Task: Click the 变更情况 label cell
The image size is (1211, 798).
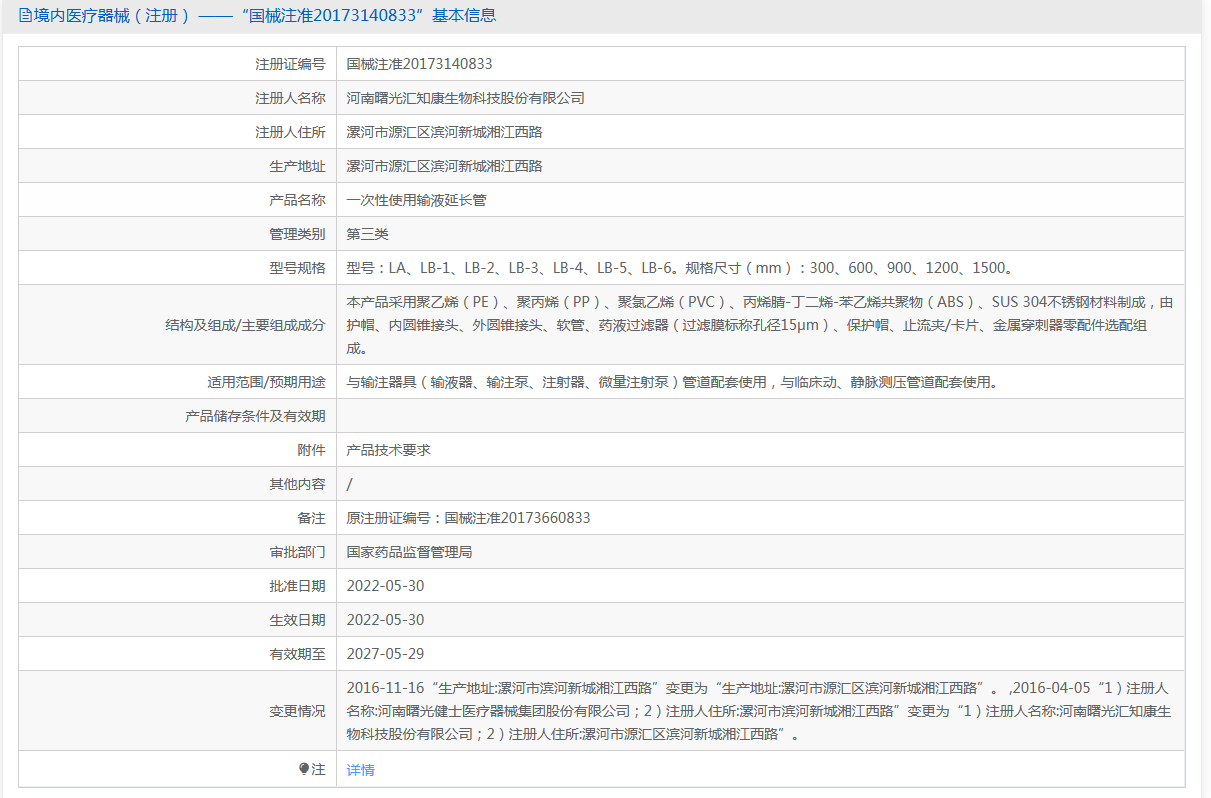Action: pyautogui.click(x=177, y=711)
